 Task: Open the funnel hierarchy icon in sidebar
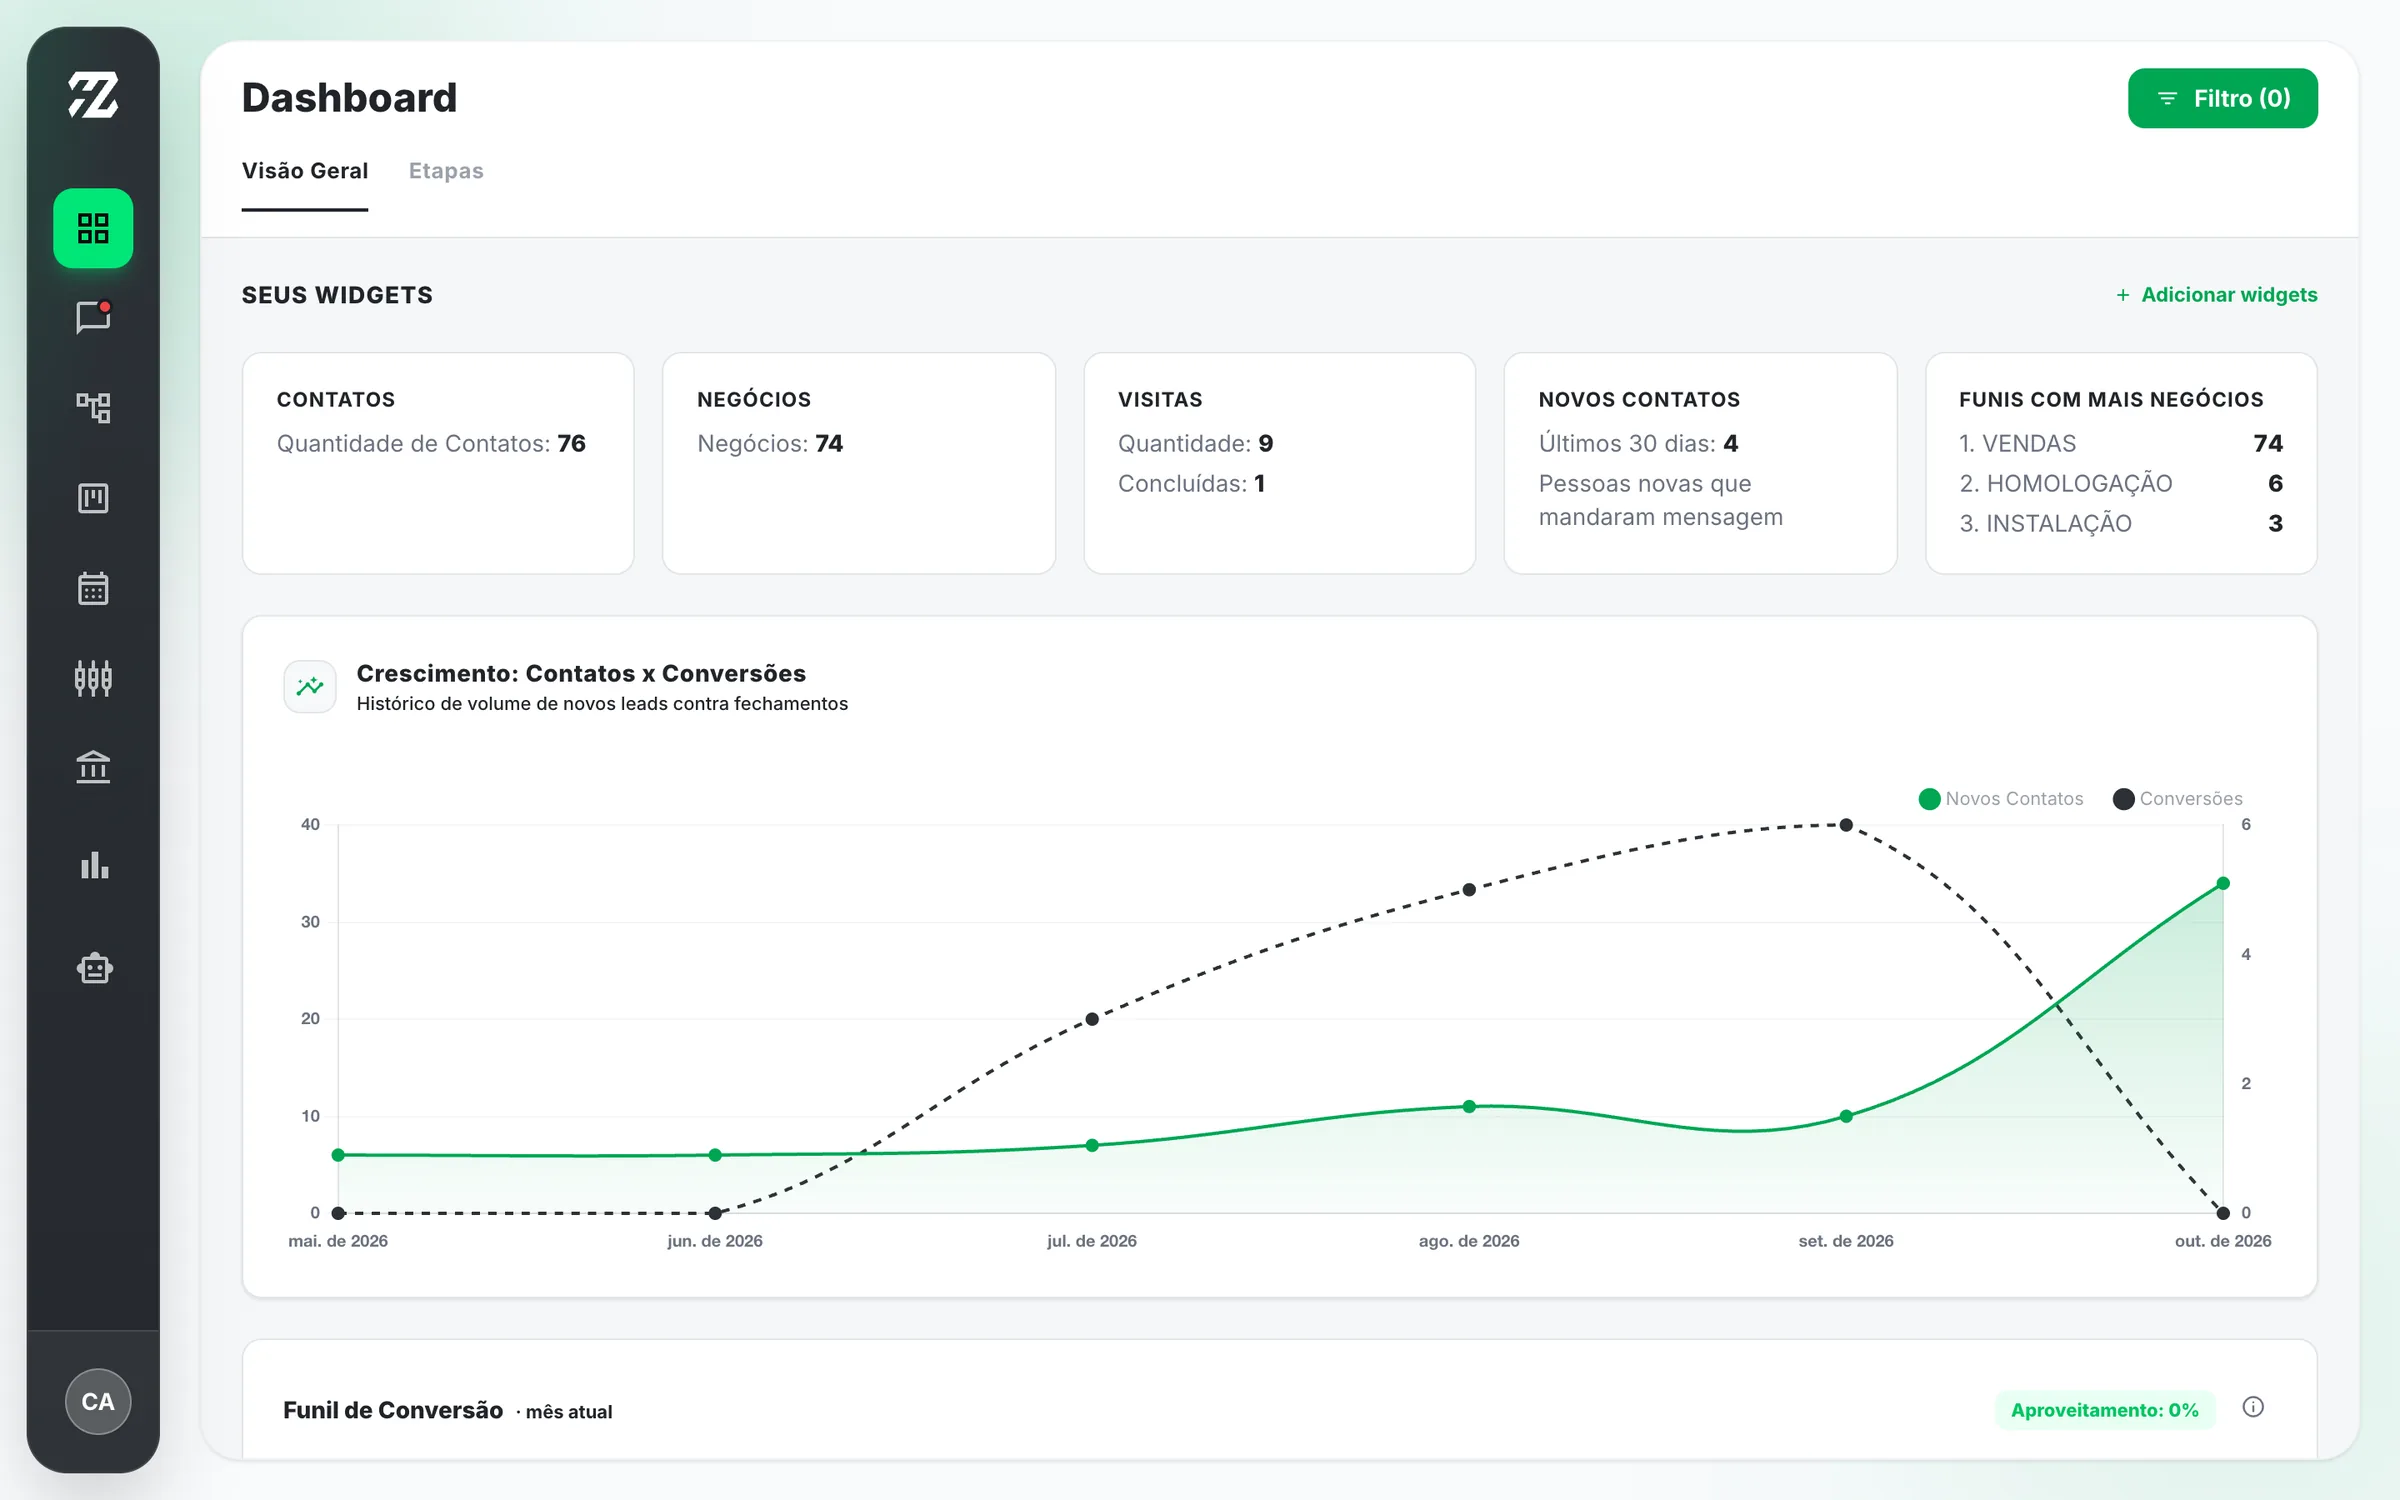[x=93, y=407]
